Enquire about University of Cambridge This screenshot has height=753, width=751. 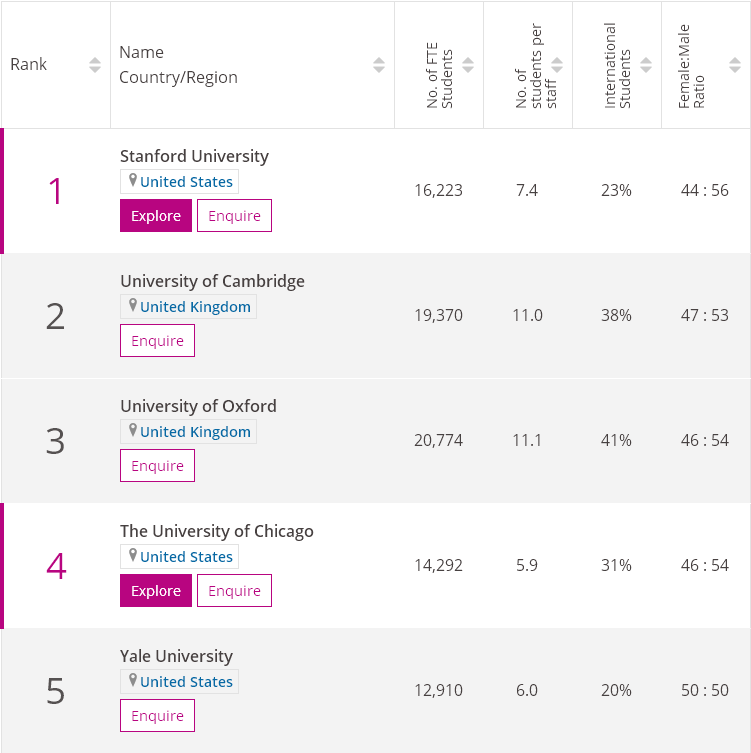[157, 341]
